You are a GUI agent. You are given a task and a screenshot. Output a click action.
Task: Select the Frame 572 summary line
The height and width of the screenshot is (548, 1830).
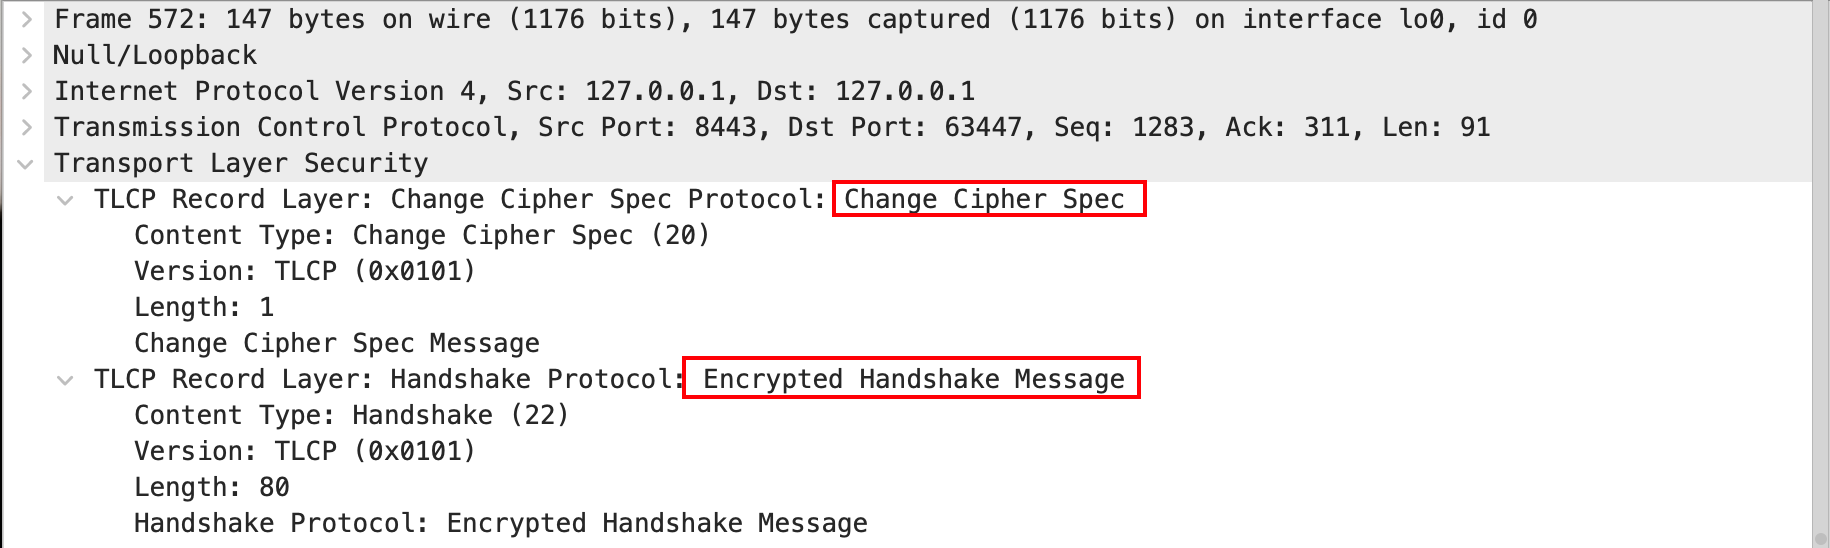(795, 19)
